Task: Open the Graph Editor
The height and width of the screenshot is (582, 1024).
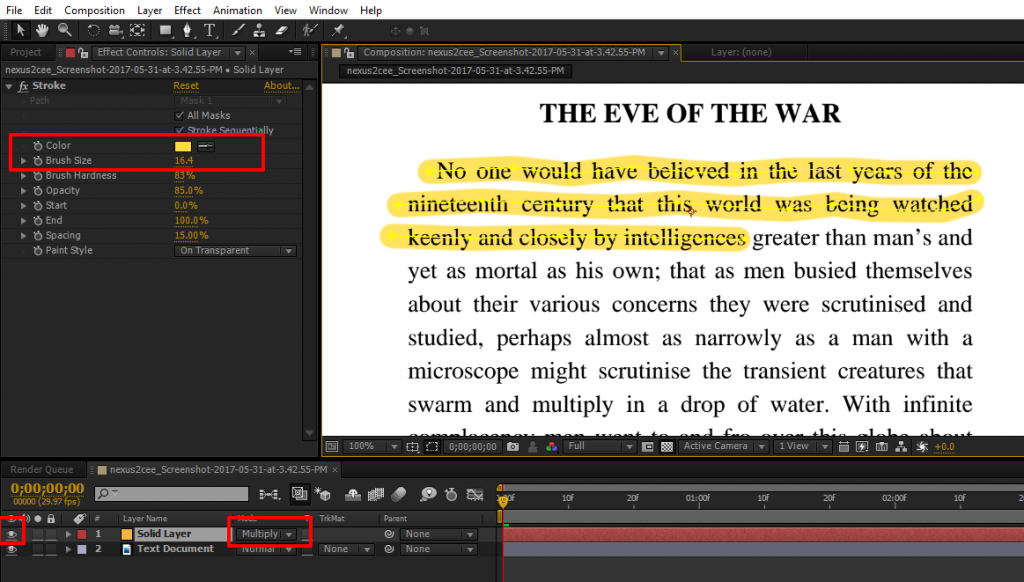Action: [474, 493]
